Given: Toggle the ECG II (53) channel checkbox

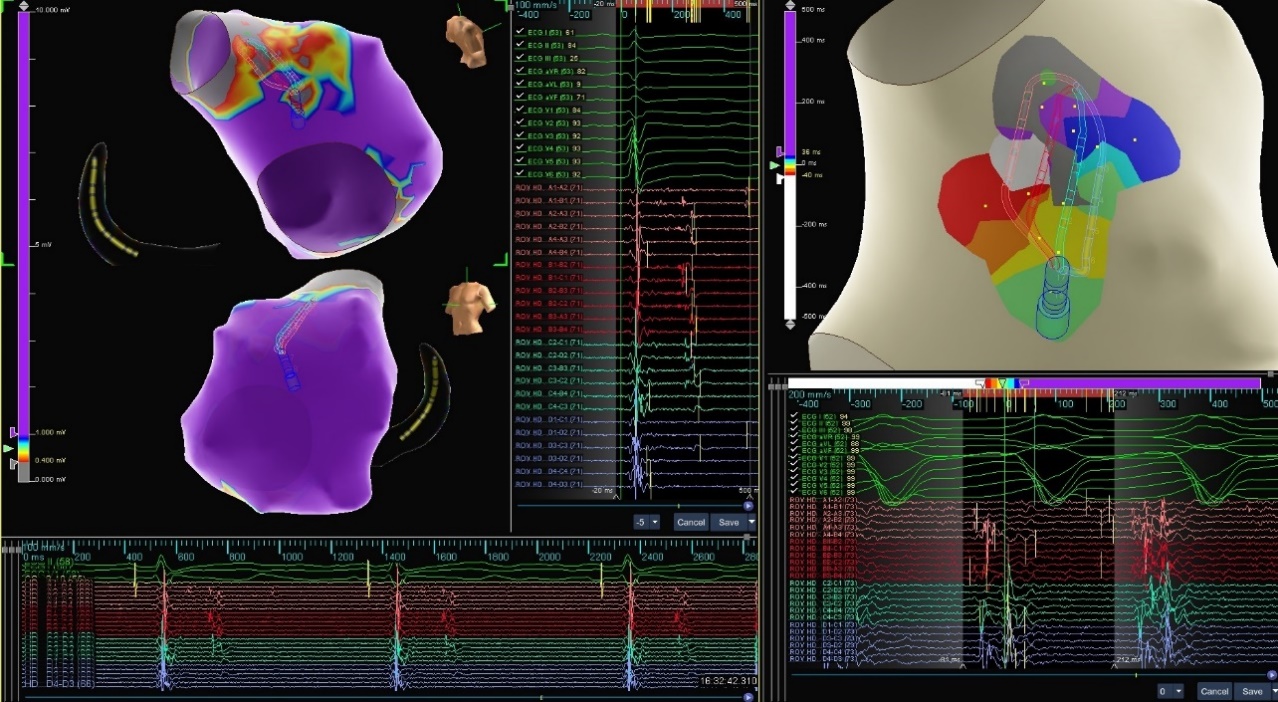Looking at the screenshot, I should tap(520, 46).
